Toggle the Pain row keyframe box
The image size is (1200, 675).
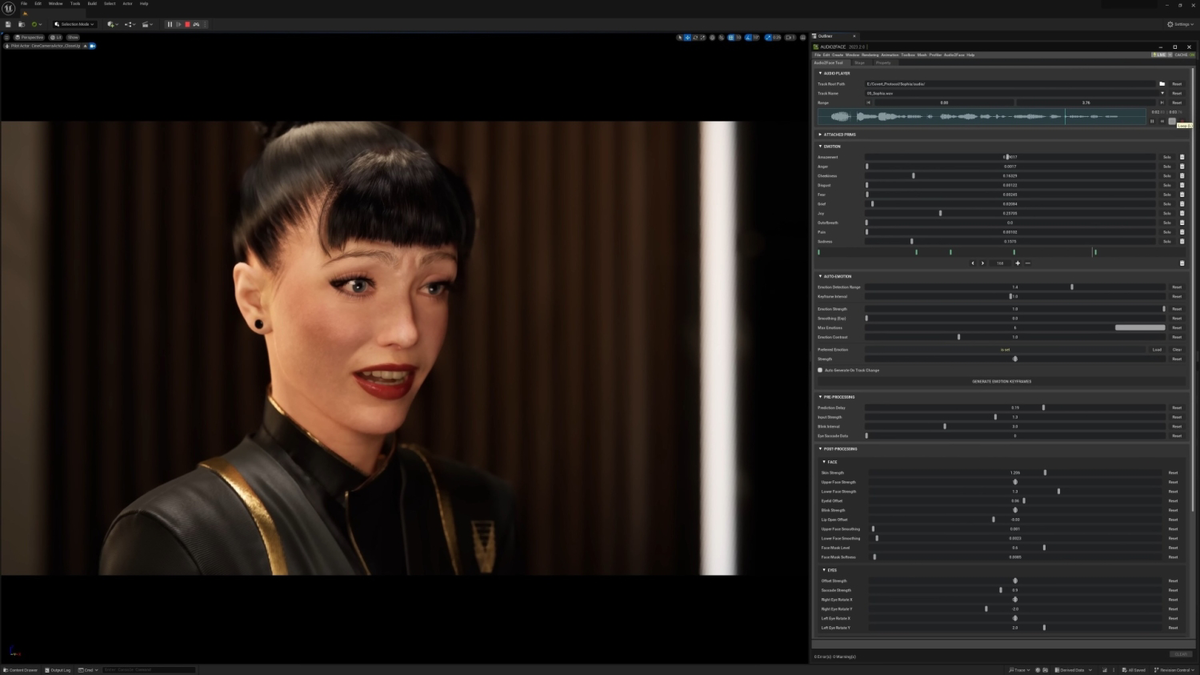[x=1182, y=232]
